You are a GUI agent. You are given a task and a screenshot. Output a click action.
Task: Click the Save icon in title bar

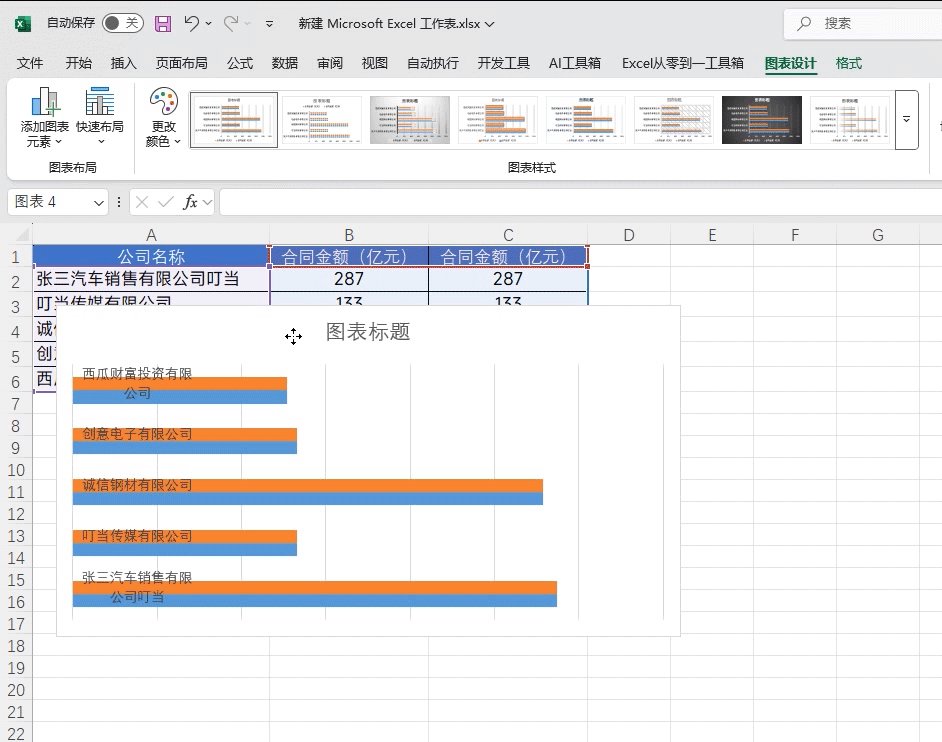[163, 23]
